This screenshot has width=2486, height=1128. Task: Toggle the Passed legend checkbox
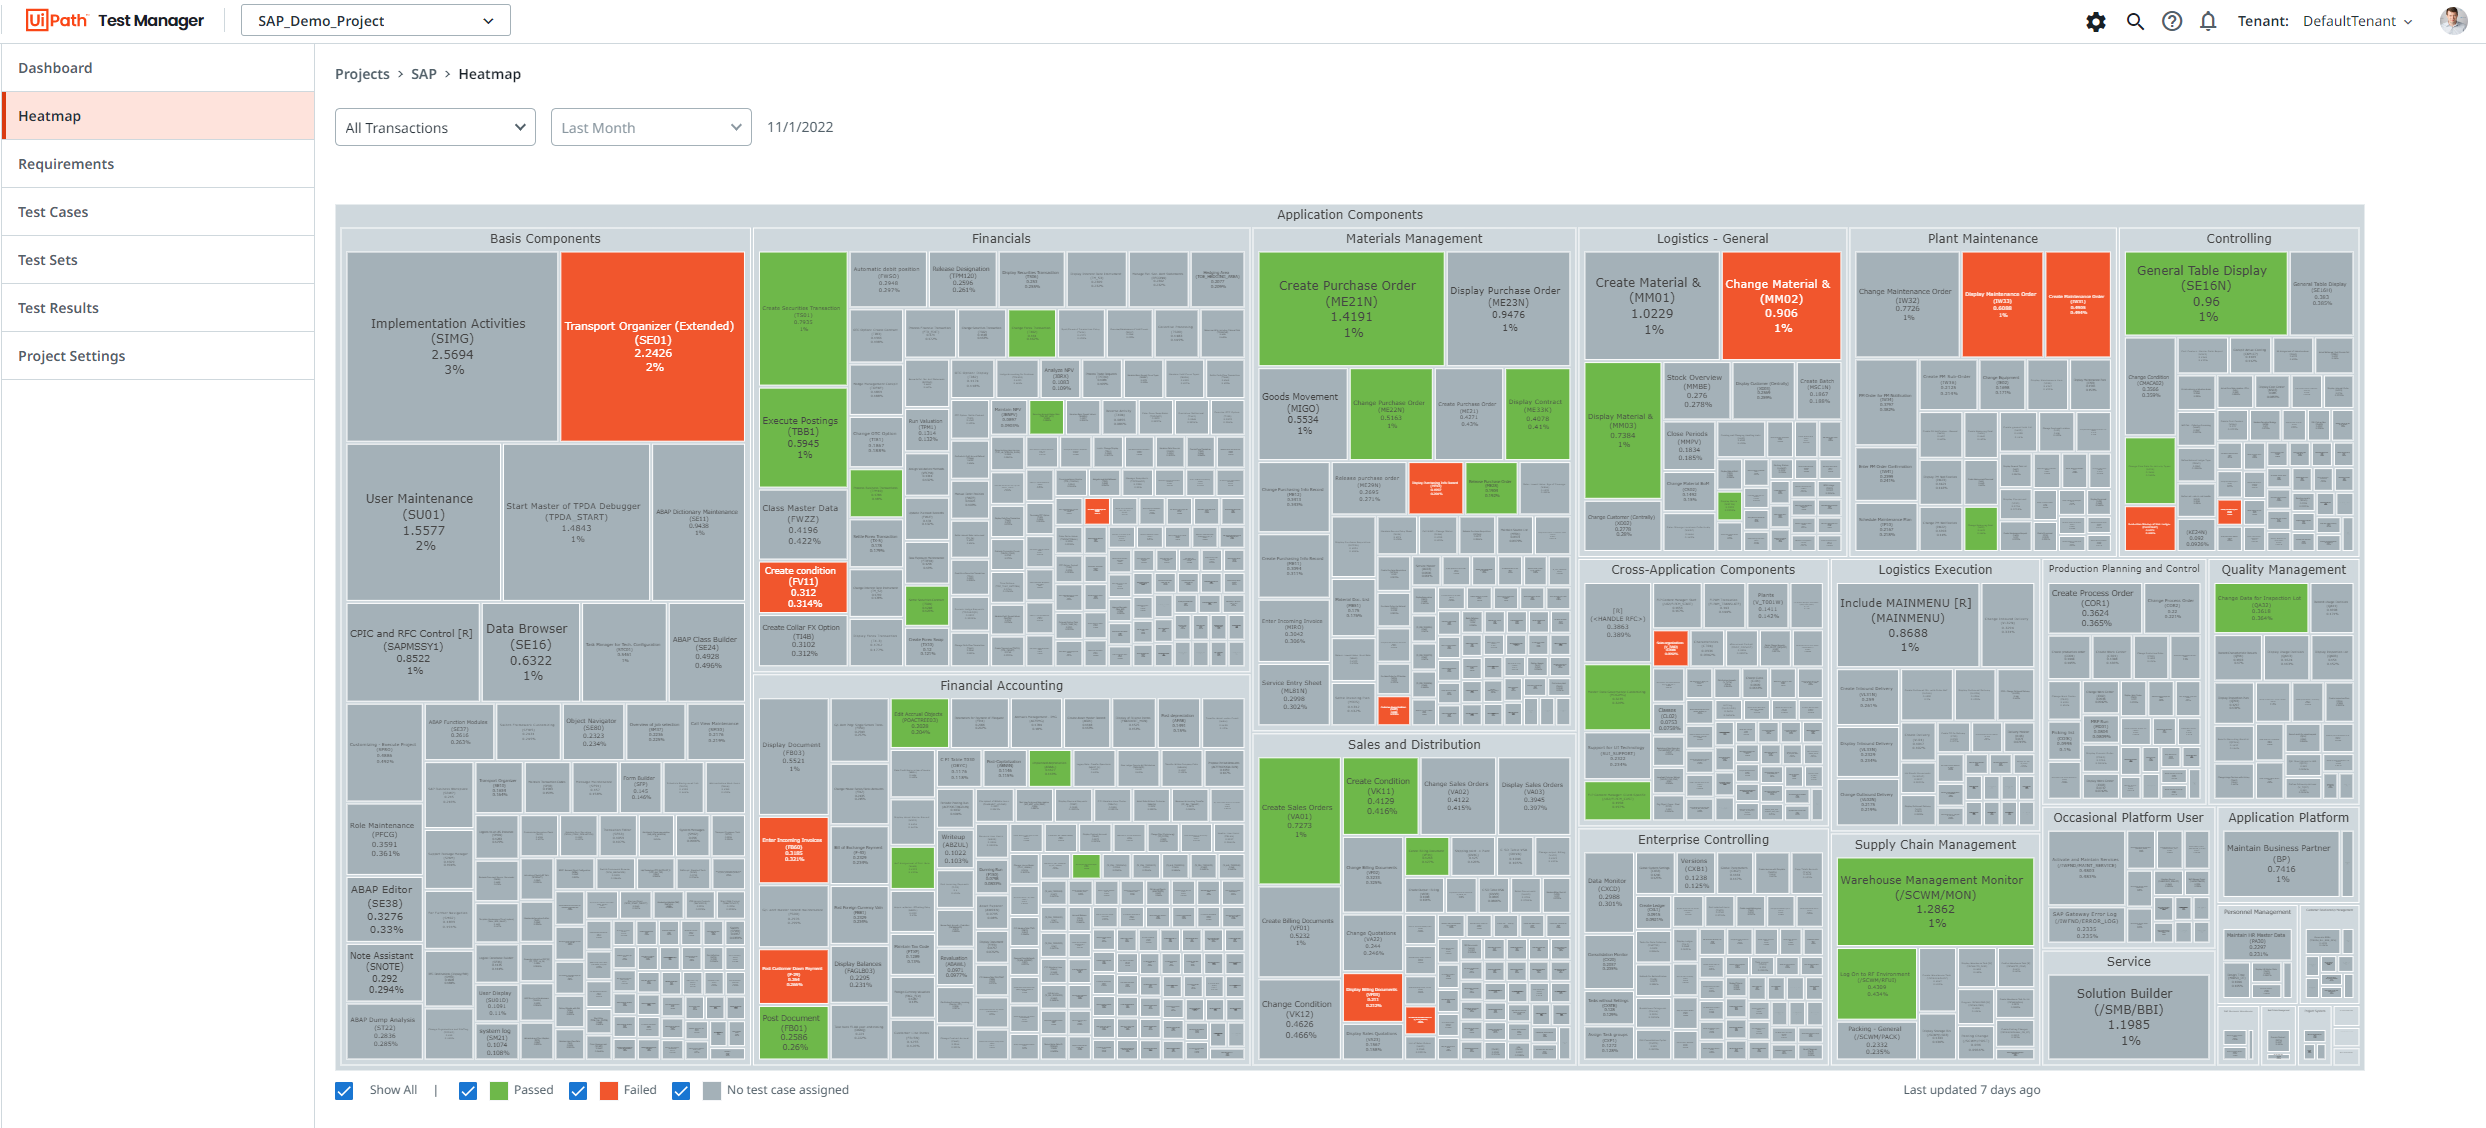pos(468,1091)
